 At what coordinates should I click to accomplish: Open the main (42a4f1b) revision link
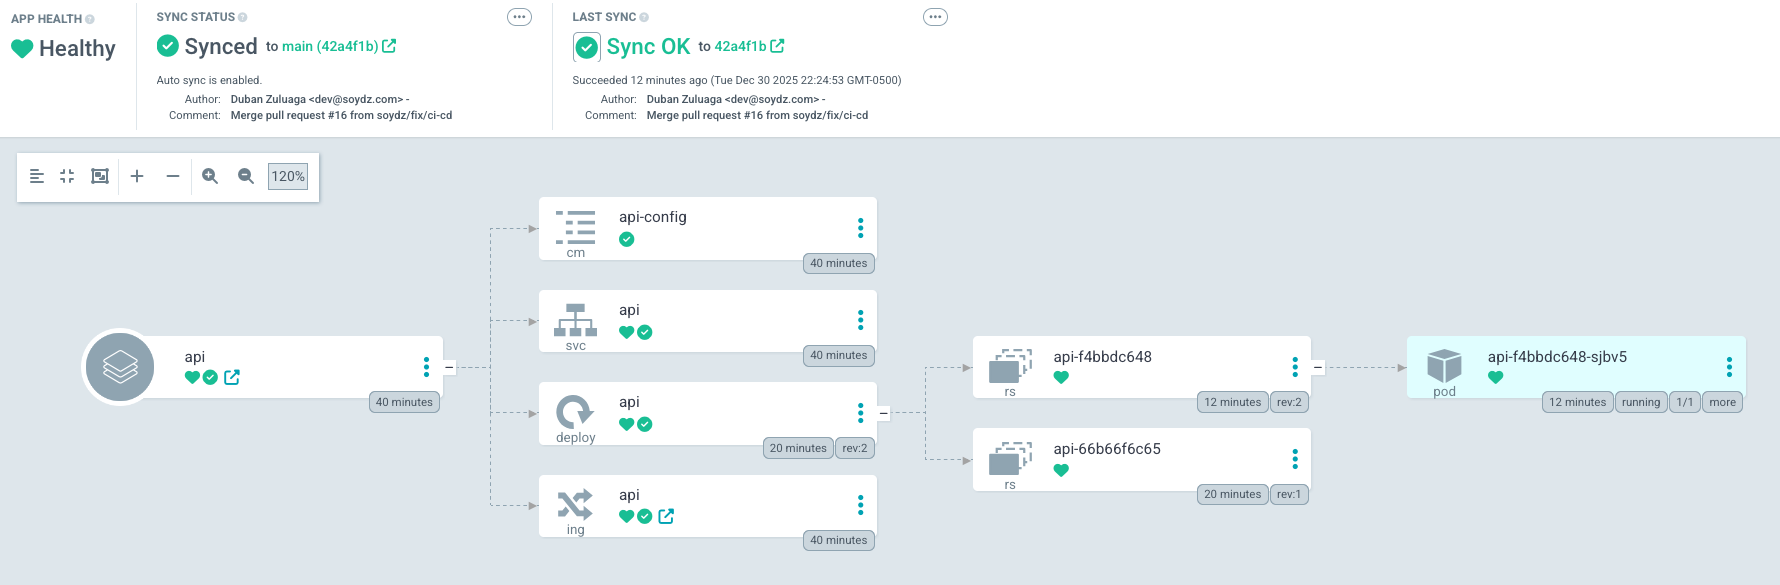[x=339, y=46]
